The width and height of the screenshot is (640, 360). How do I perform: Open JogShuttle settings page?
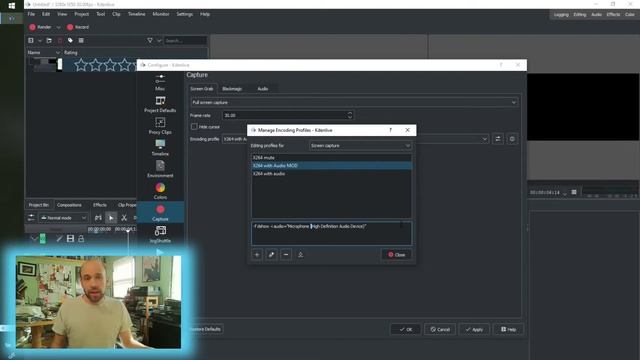pos(160,234)
